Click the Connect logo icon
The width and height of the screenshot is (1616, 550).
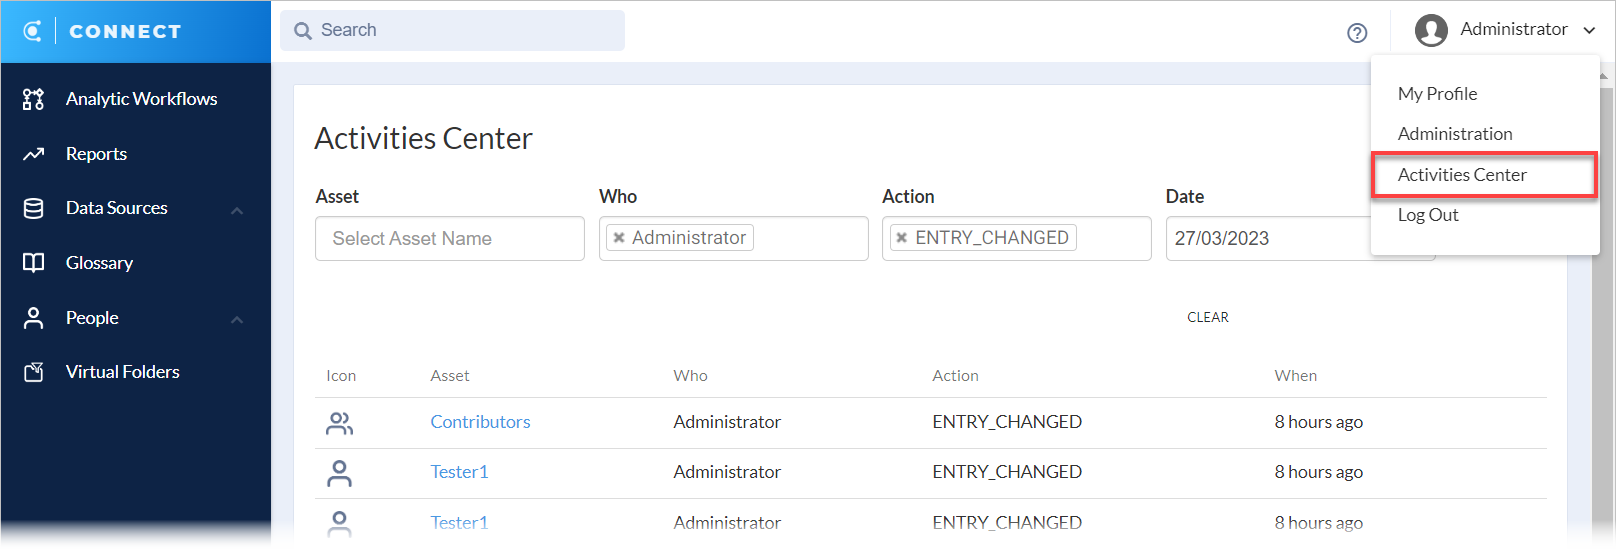(33, 31)
